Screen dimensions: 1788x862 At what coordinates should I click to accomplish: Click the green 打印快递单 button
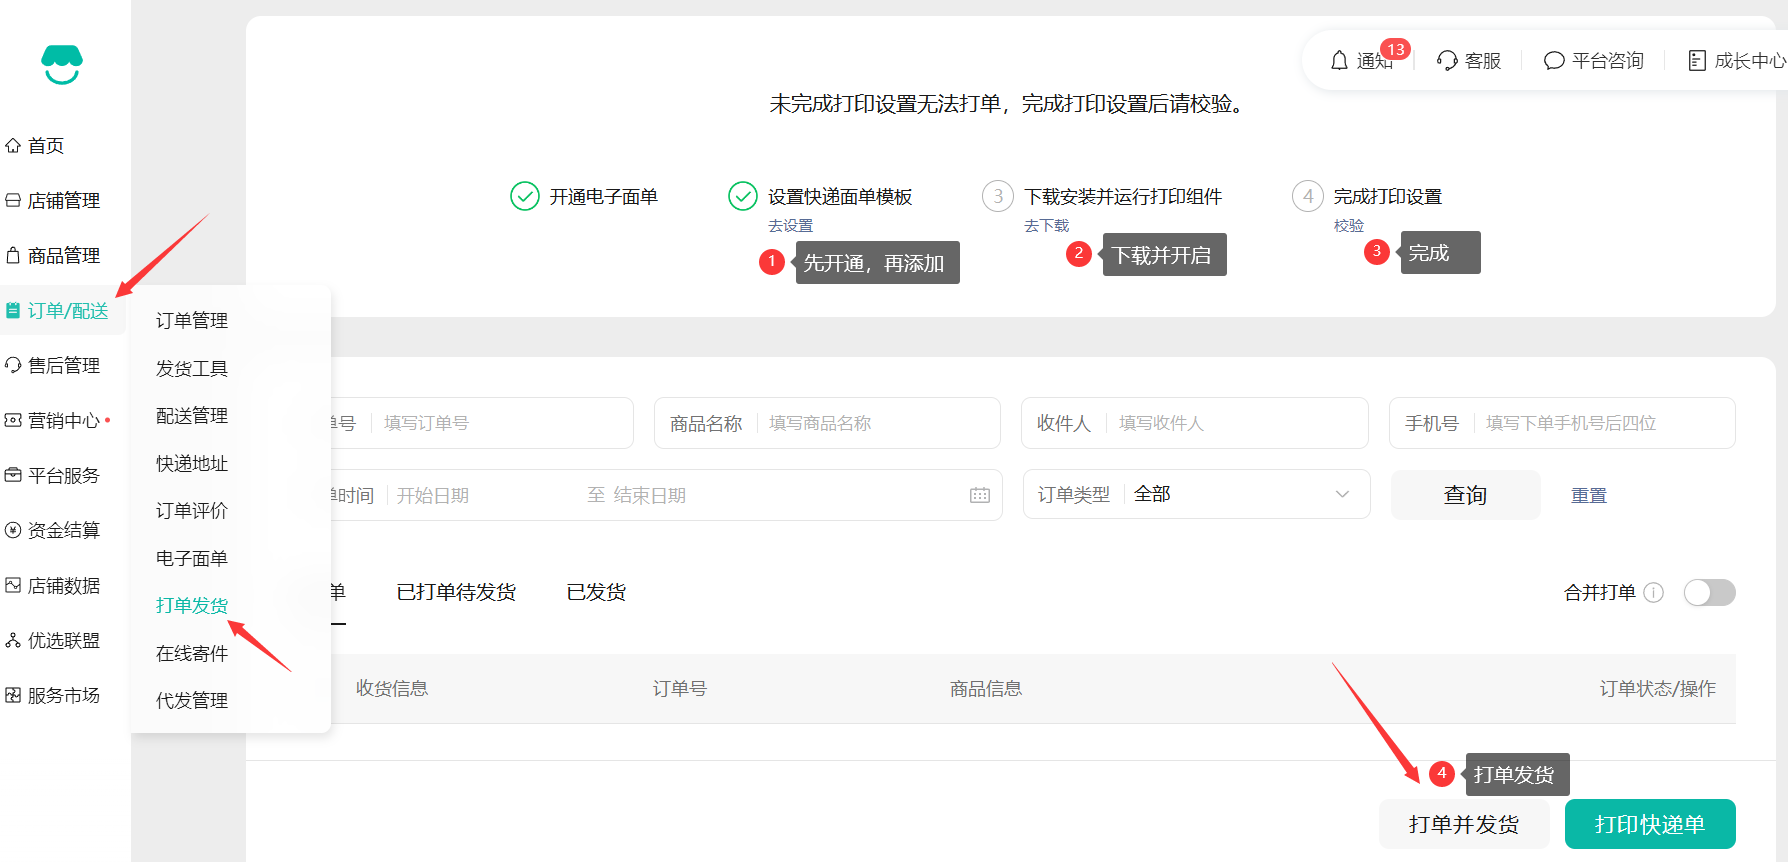pos(1649,824)
